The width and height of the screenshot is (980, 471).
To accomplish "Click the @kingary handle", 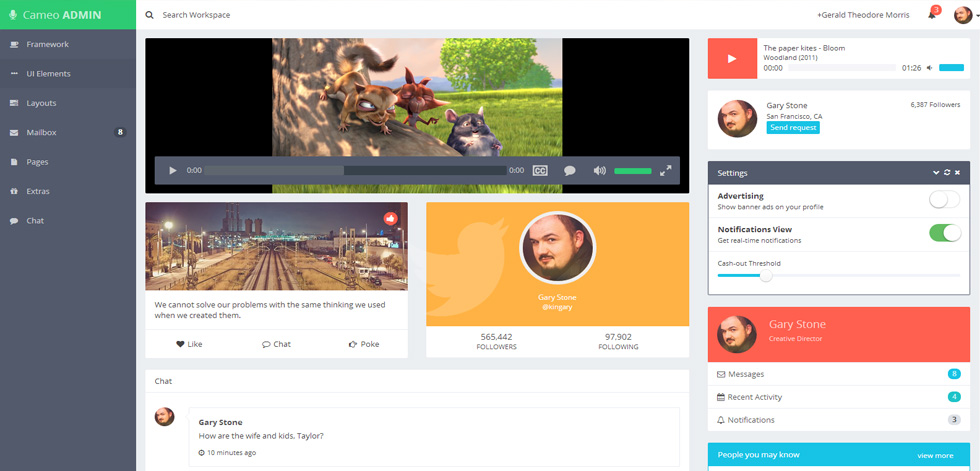I will (x=557, y=307).
